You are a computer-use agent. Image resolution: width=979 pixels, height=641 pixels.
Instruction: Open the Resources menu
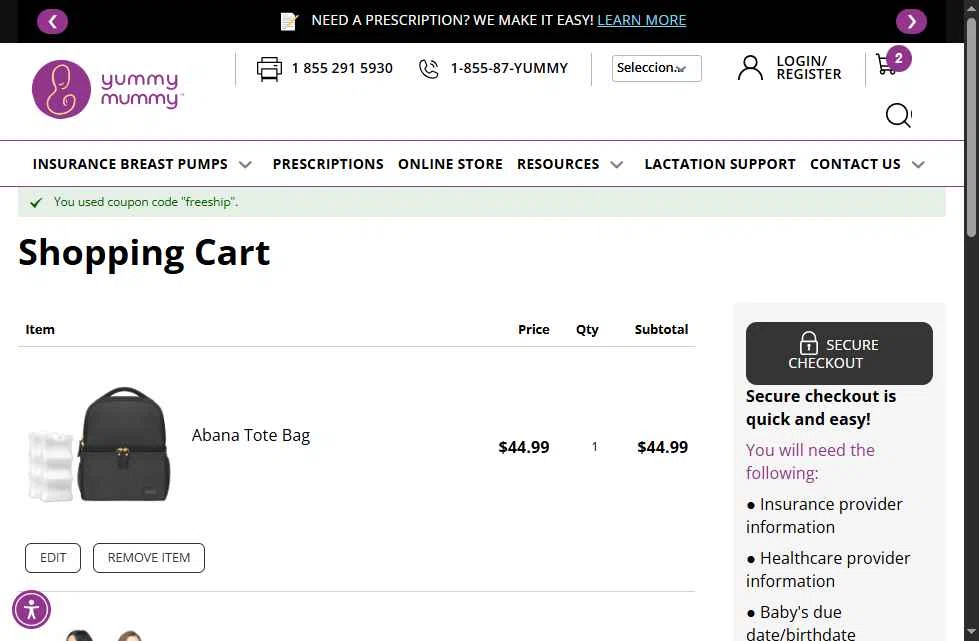click(558, 164)
